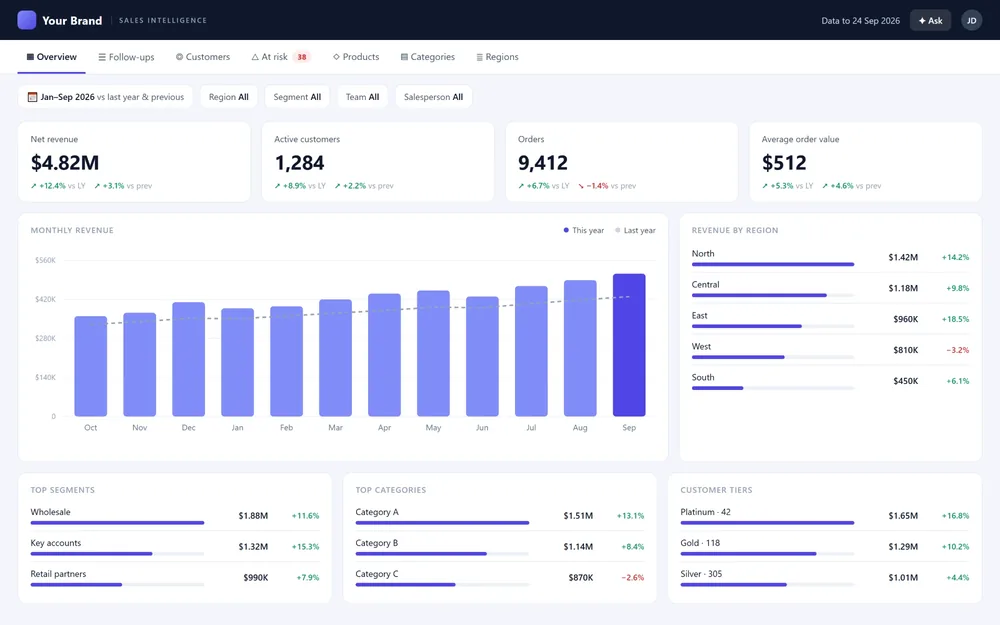
Task: Click the +16.8% Platinum change value
Action: click(x=955, y=515)
